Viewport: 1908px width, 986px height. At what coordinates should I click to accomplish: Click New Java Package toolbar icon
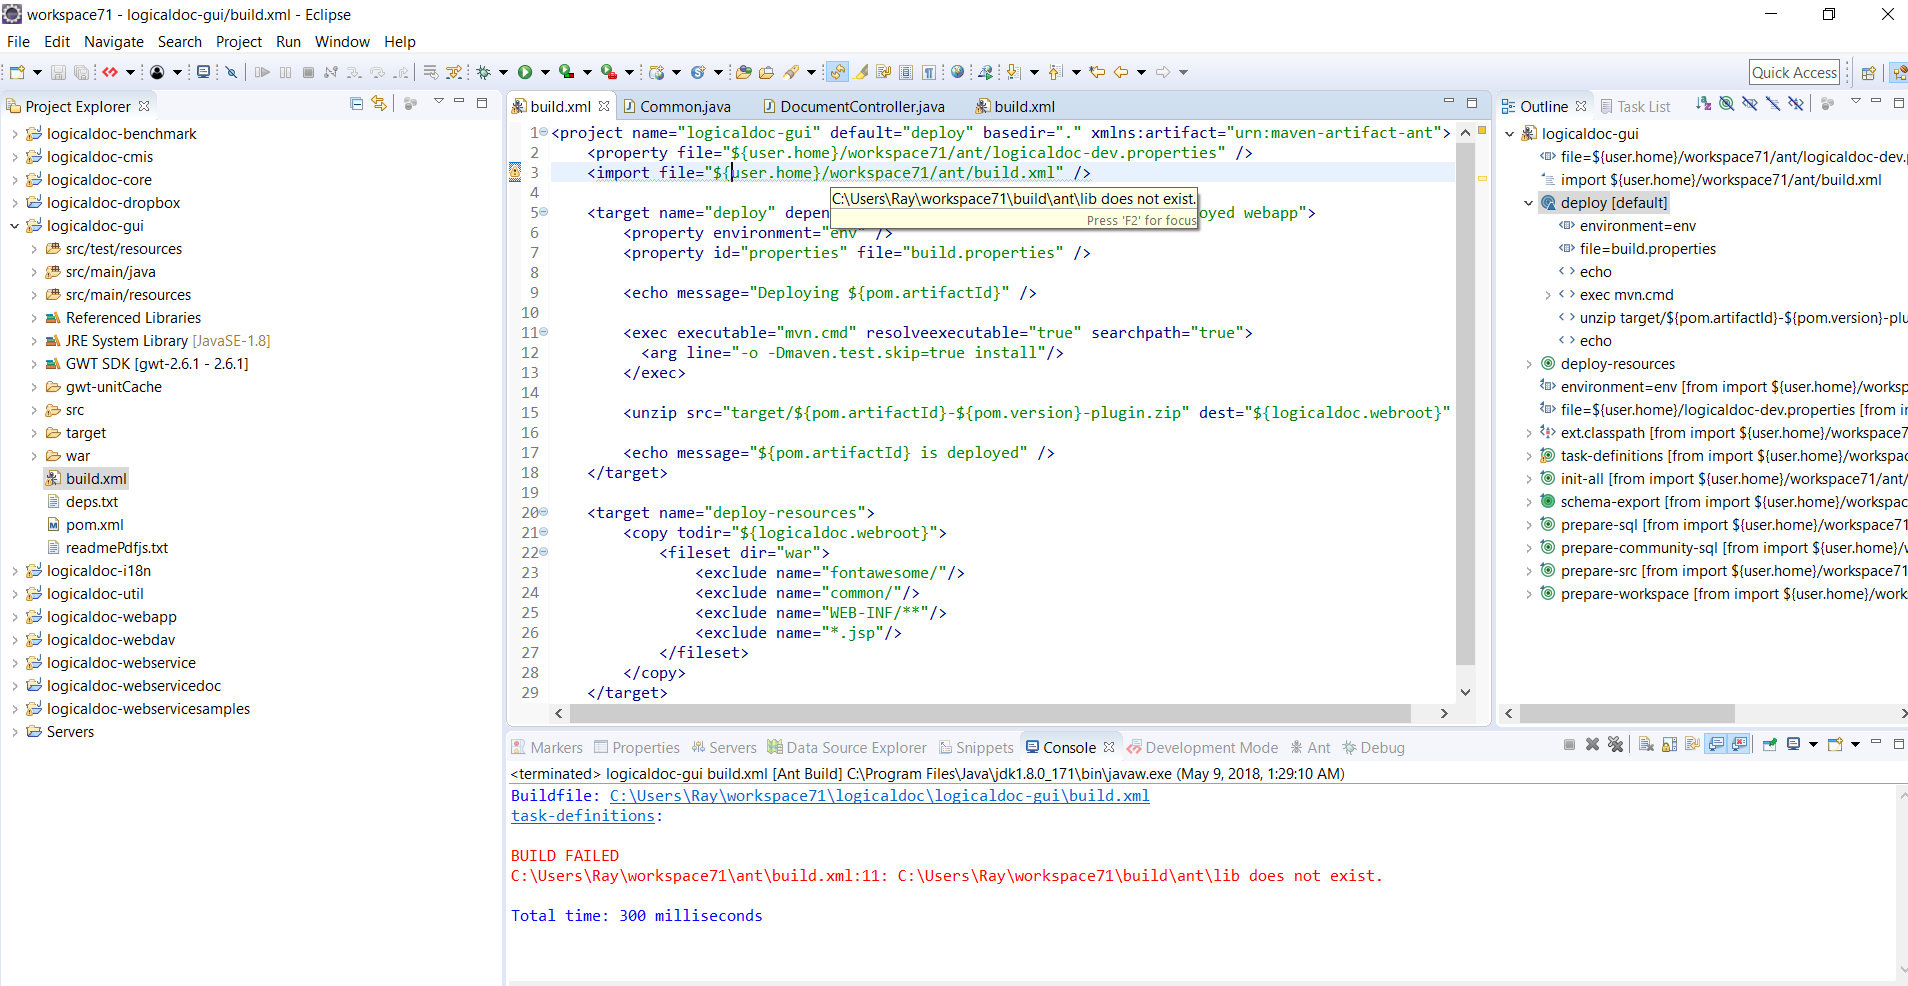tap(656, 72)
